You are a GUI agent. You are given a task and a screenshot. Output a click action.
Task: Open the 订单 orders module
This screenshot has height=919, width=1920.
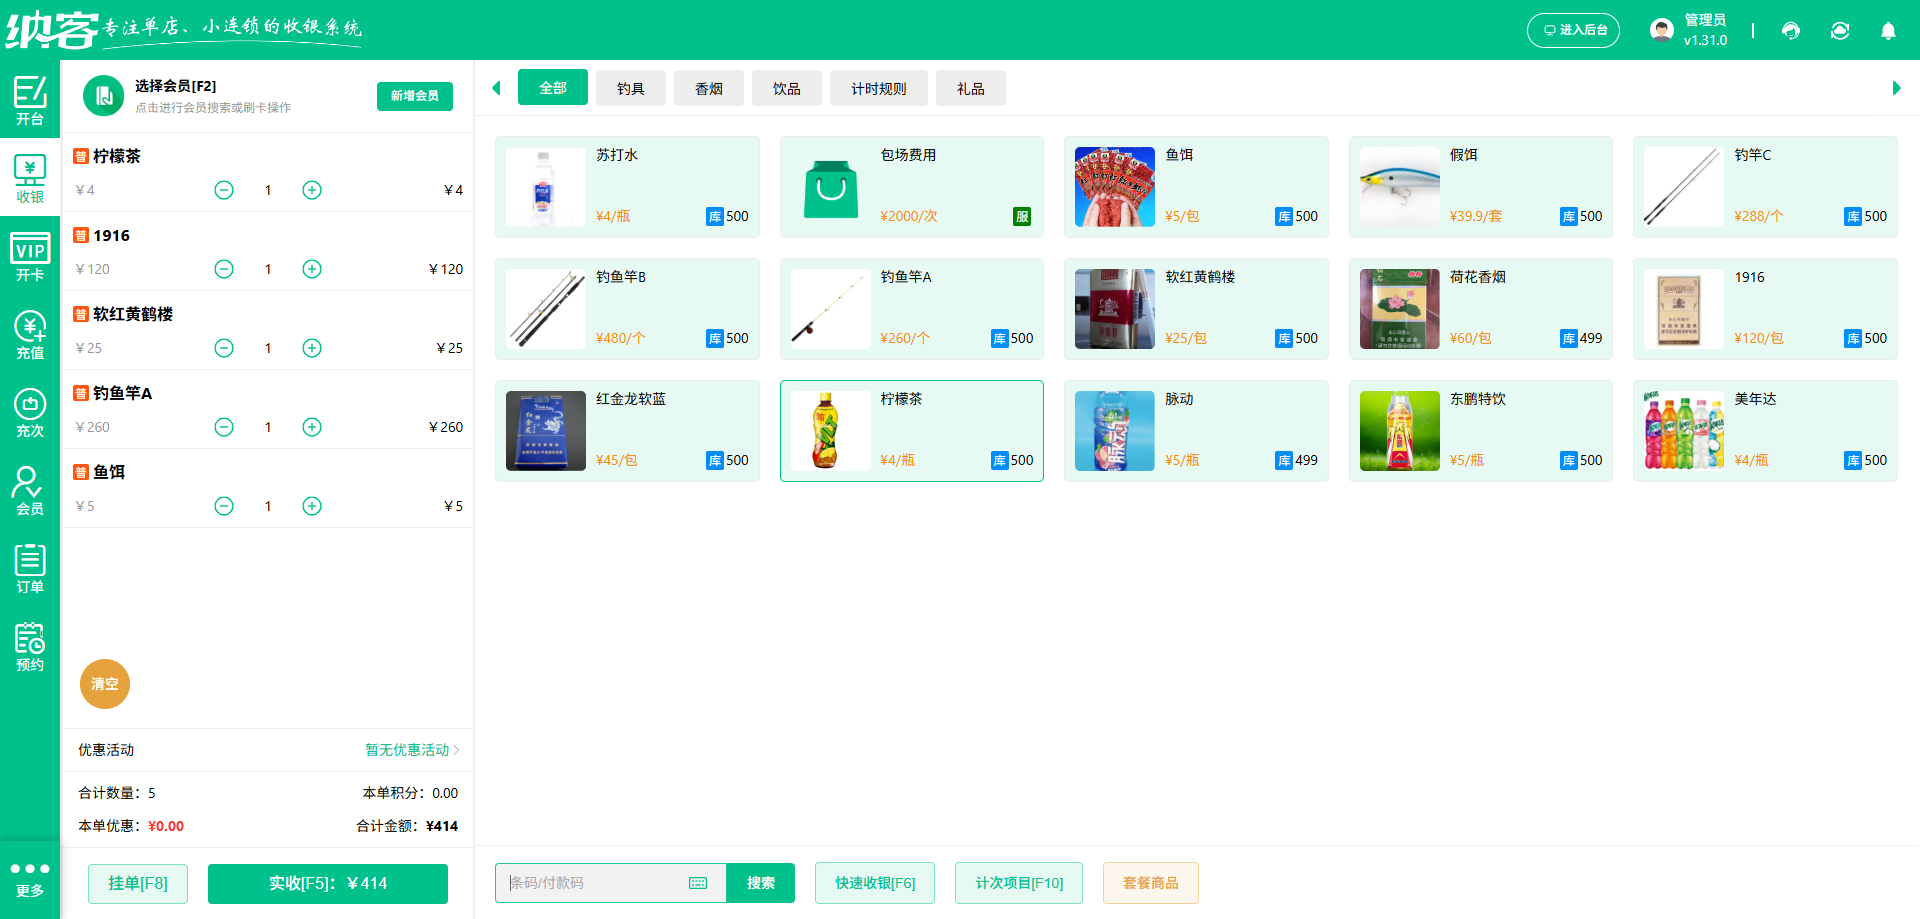30,568
